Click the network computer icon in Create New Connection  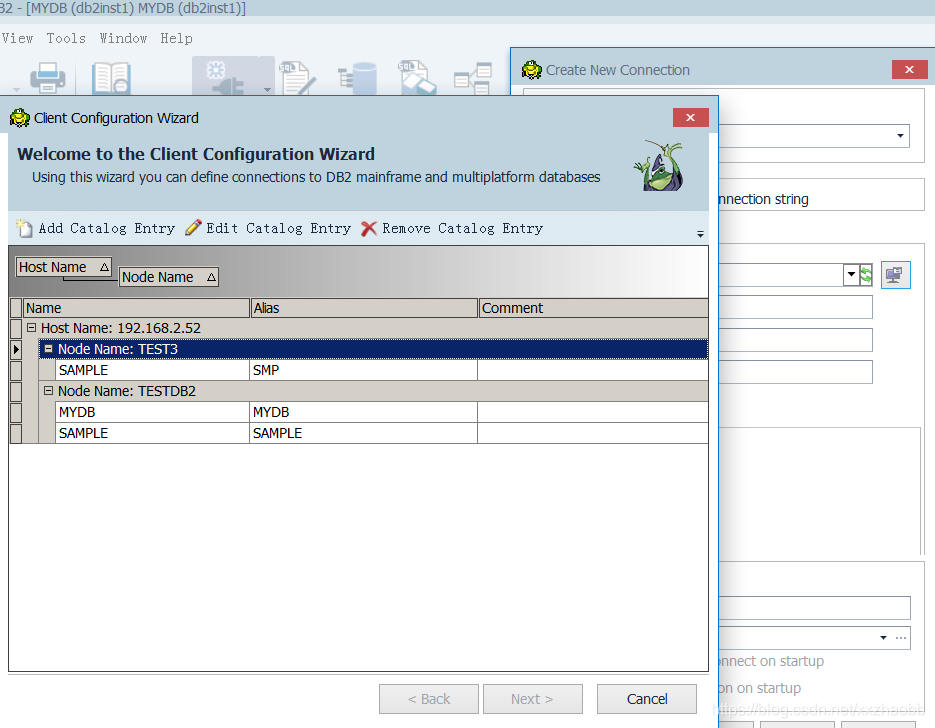tap(895, 274)
